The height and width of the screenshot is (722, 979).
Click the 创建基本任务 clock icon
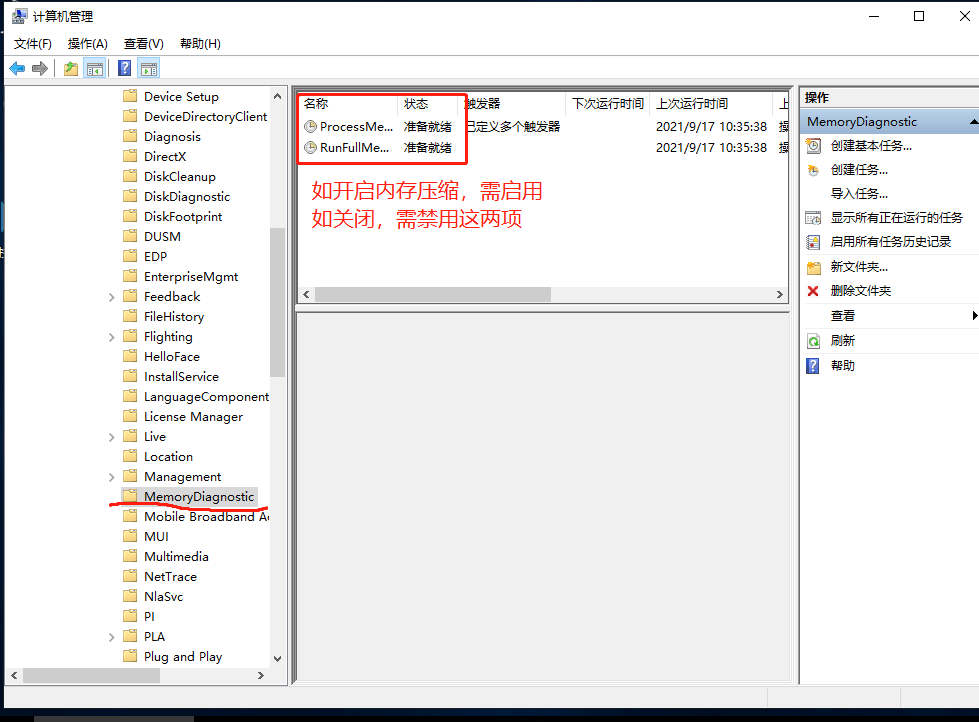pyautogui.click(x=813, y=146)
